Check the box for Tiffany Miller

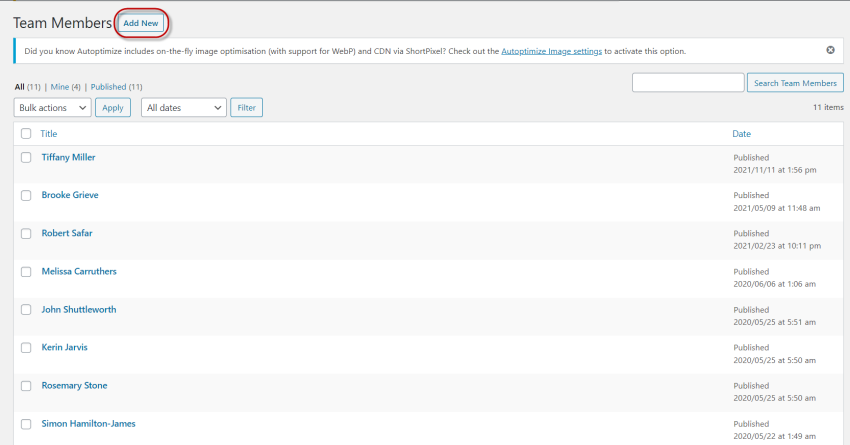click(x=26, y=158)
